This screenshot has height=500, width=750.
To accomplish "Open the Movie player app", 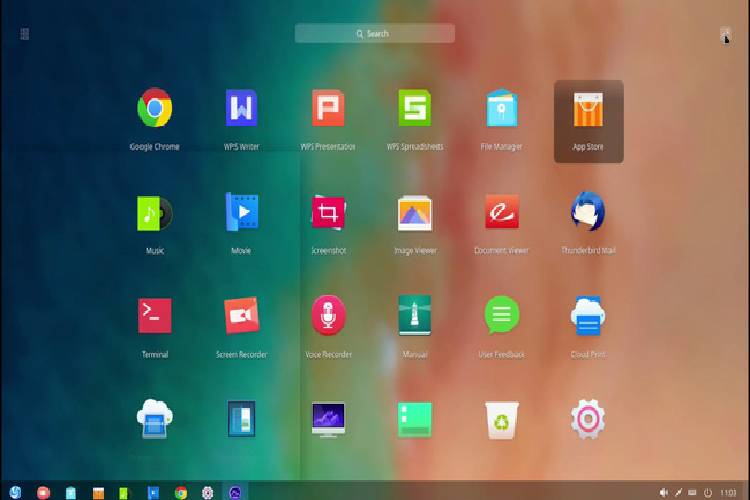I will coord(242,211).
